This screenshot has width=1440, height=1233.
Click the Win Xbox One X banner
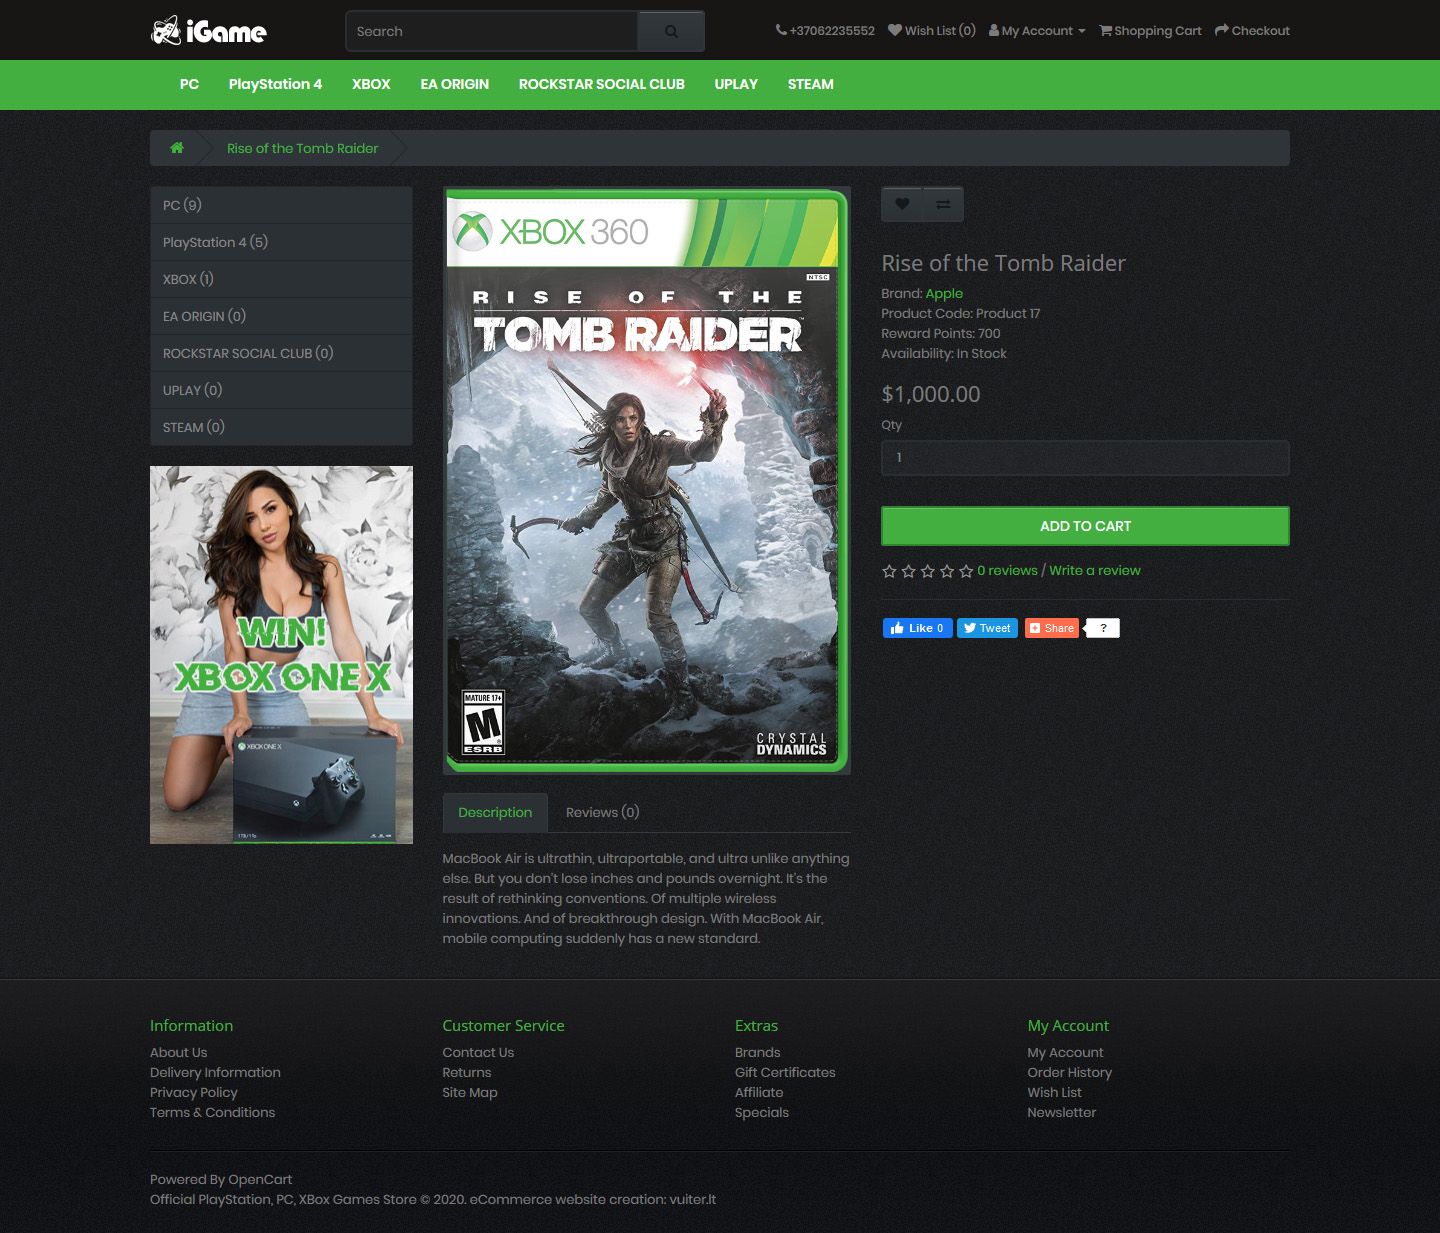click(281, 655)
